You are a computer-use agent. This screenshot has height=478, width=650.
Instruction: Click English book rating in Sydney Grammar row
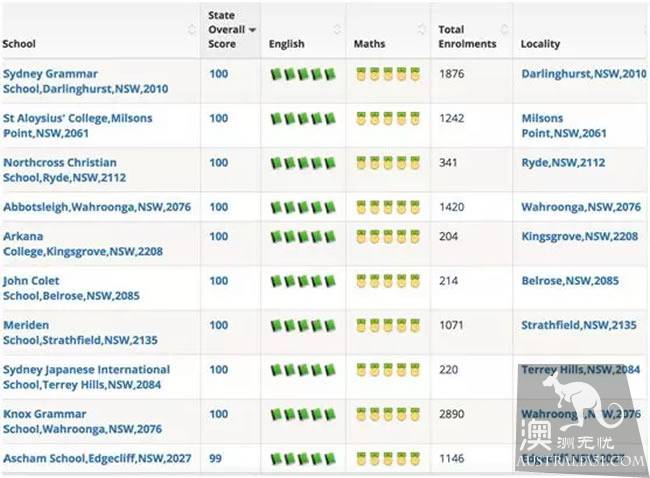coord(303,75)
